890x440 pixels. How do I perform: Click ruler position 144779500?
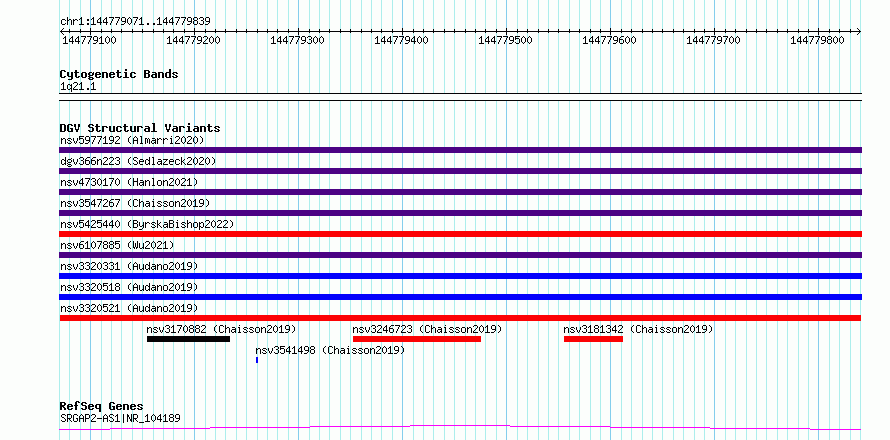point(506,40)
